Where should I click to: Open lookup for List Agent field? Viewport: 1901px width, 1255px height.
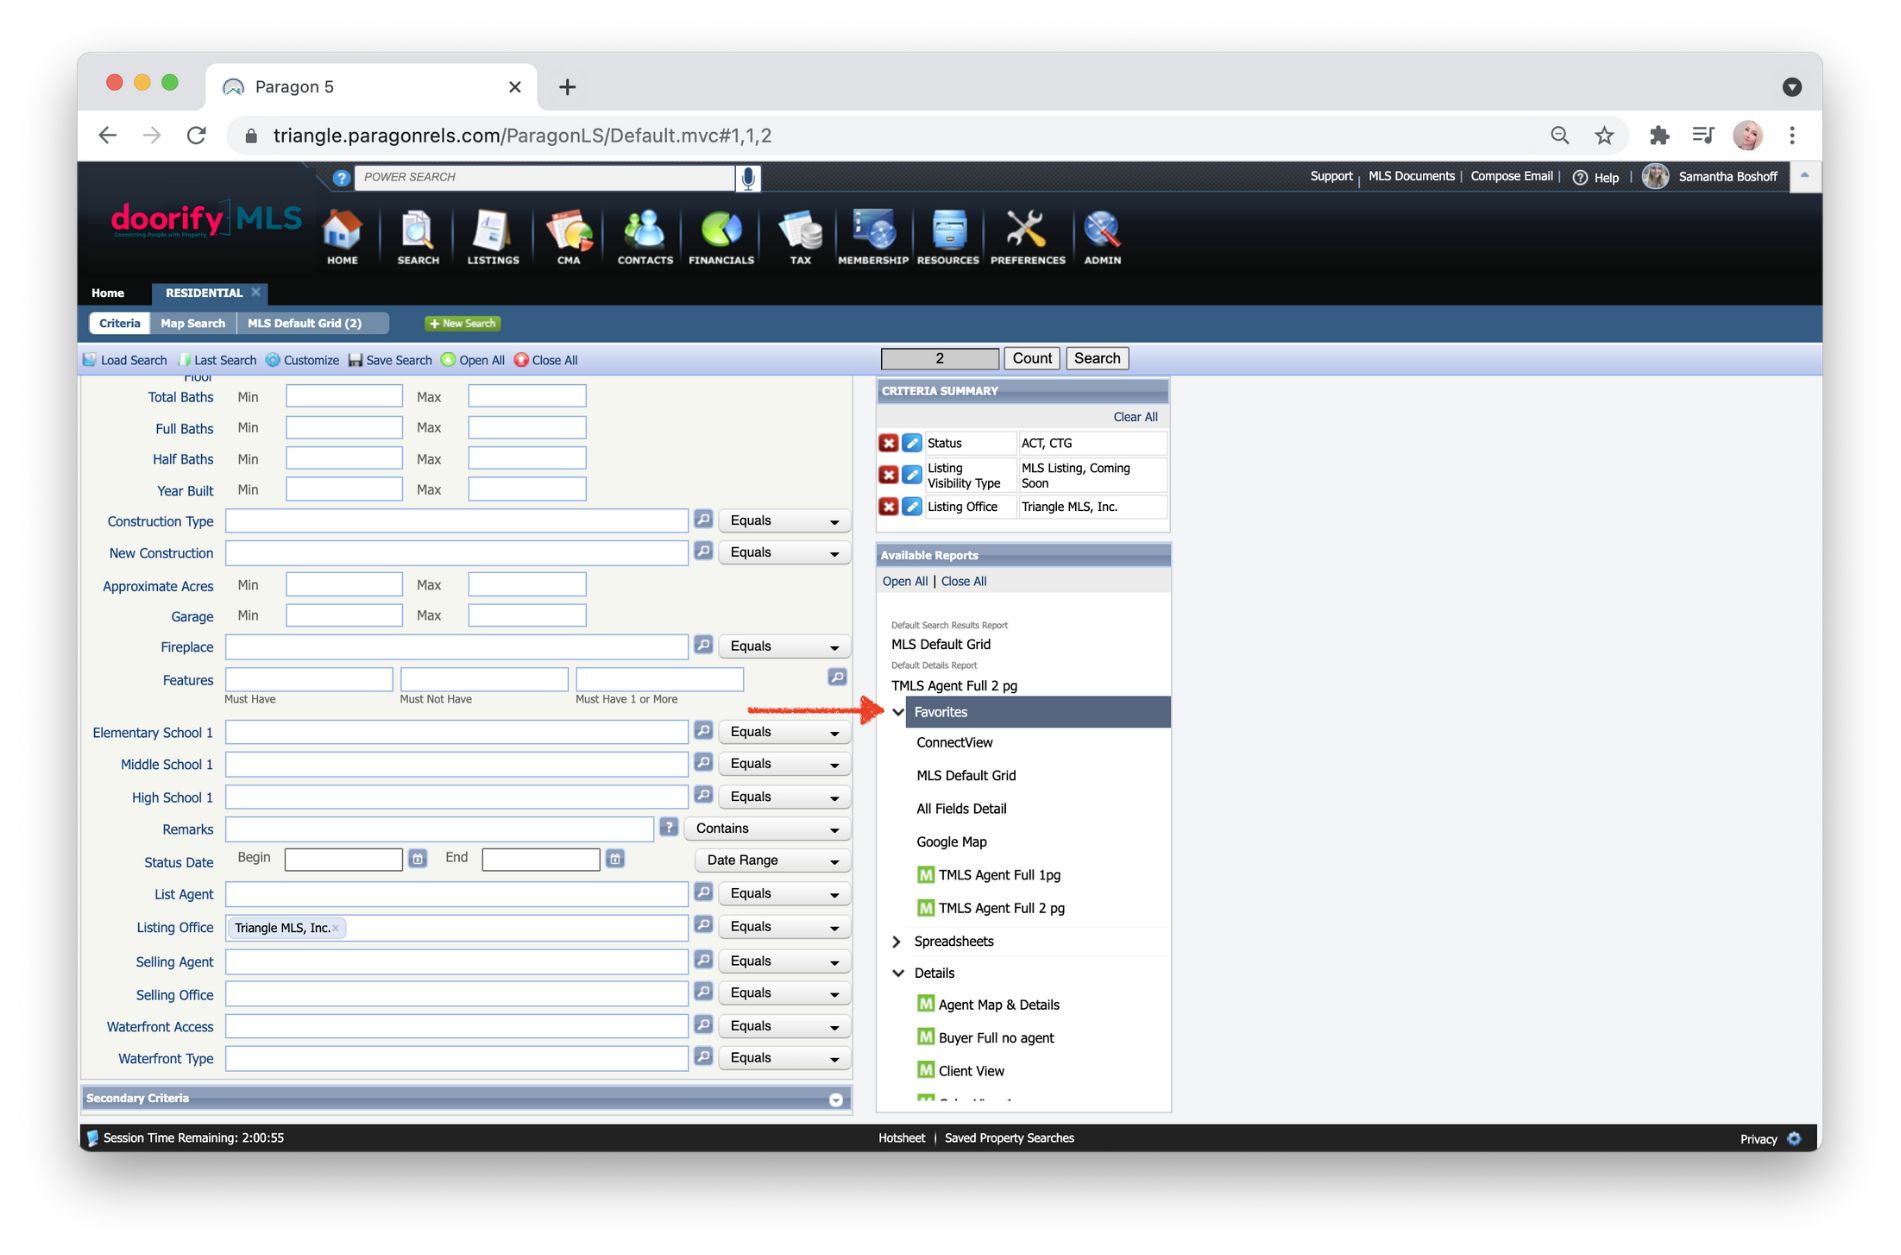coord(703,893)
